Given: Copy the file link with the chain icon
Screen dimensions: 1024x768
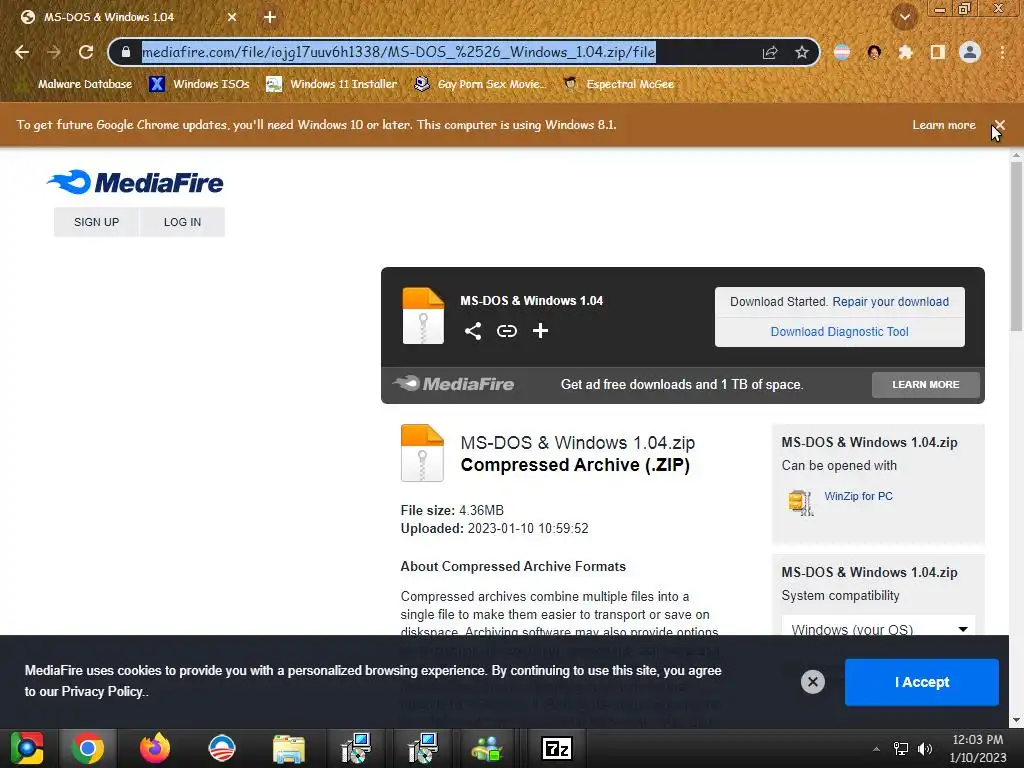Looking at the screenshot, I should 507,331.
